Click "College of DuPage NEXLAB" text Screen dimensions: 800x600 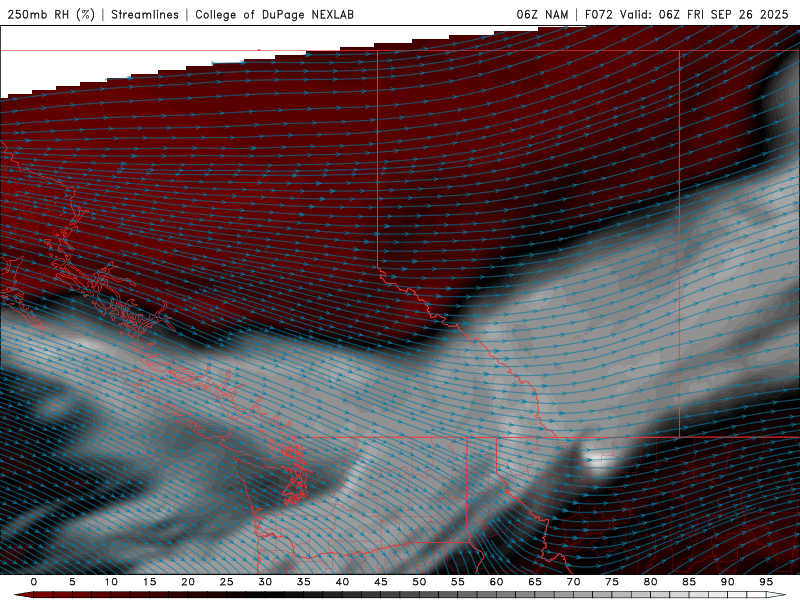click(274, 14)
